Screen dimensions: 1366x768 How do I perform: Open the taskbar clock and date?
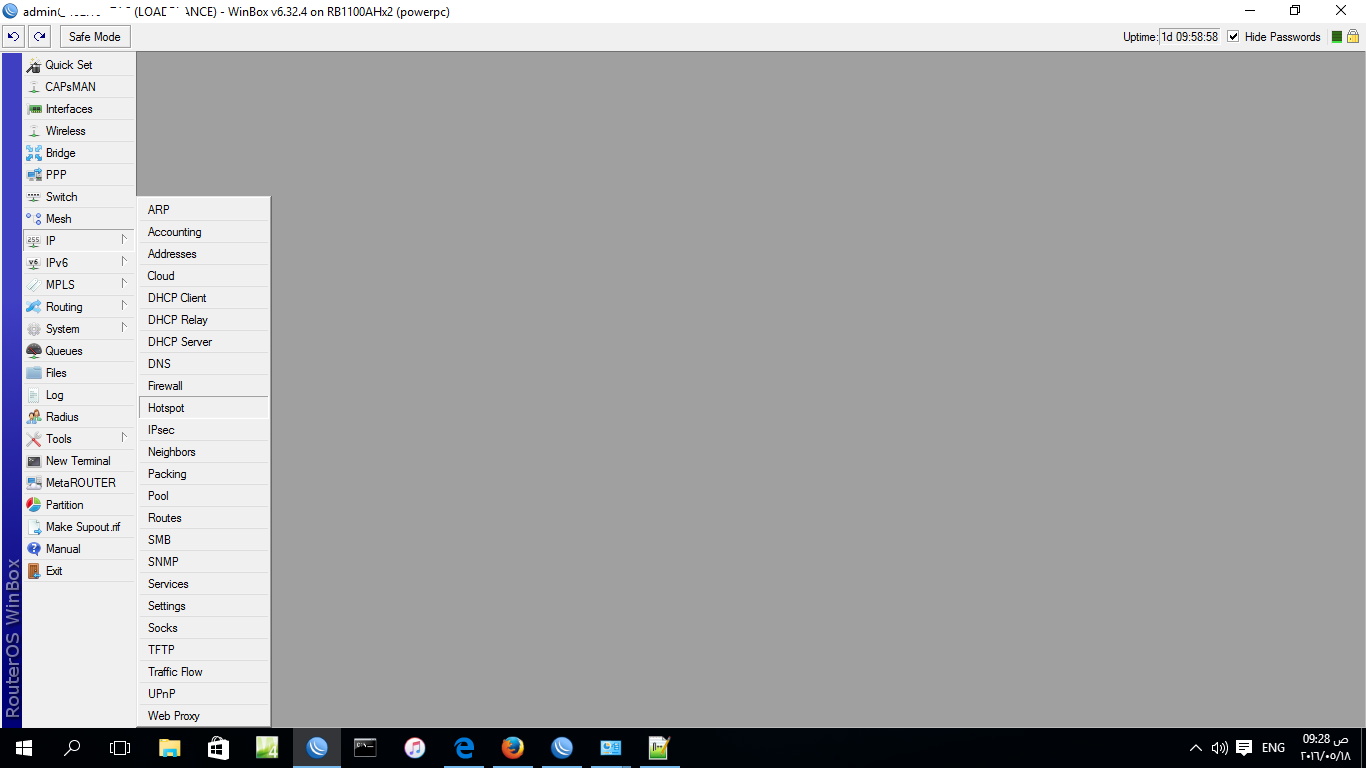coord(1325,747)
